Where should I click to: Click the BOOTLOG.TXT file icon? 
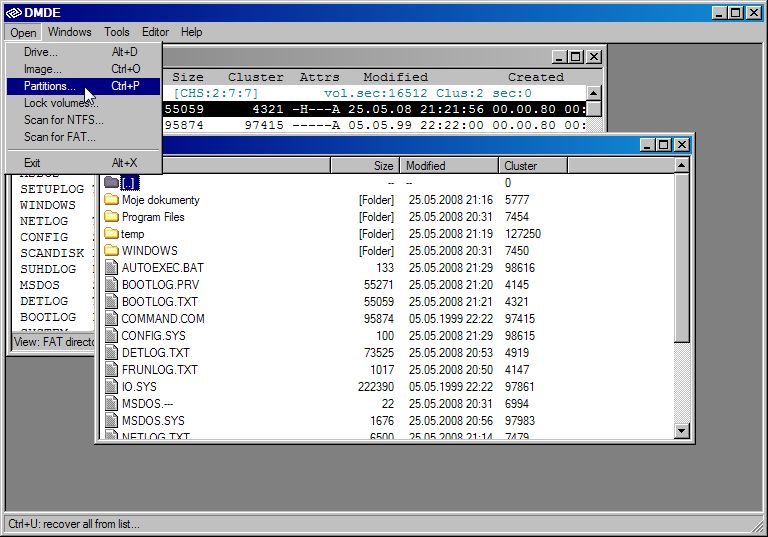click(112, 301)
